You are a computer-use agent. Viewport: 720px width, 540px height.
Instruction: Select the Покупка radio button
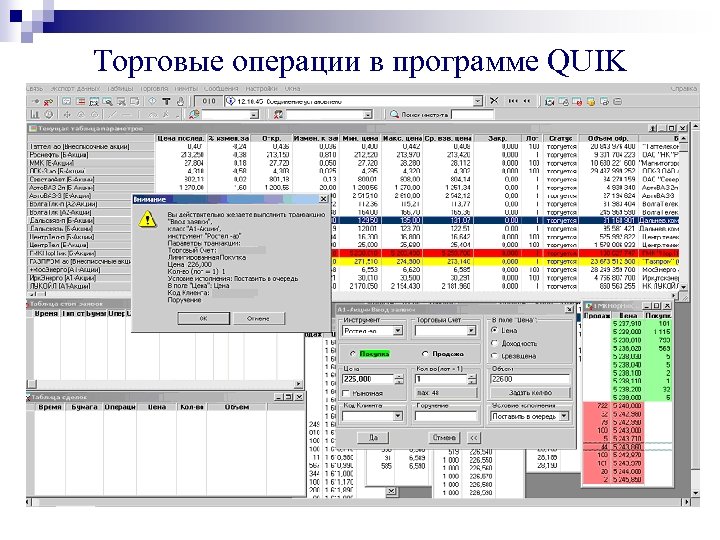coord(353,354)
